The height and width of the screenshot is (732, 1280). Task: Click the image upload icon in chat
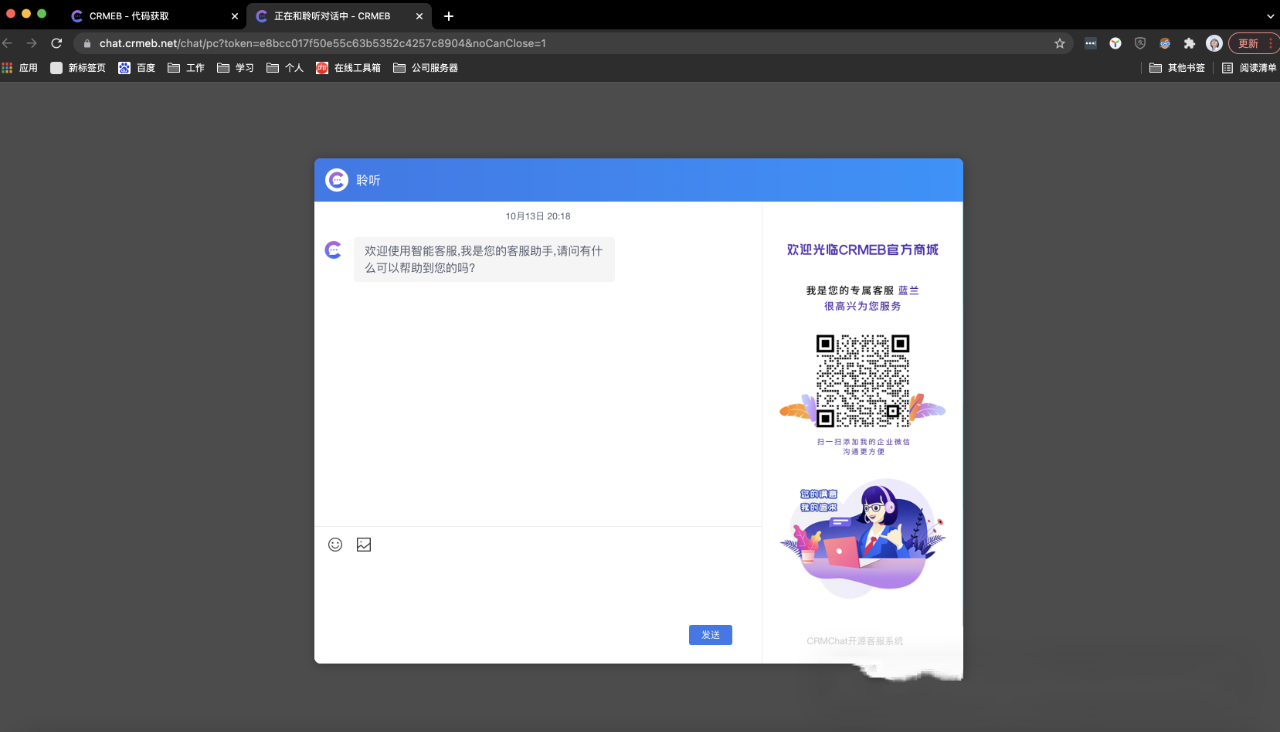[364, 545]
